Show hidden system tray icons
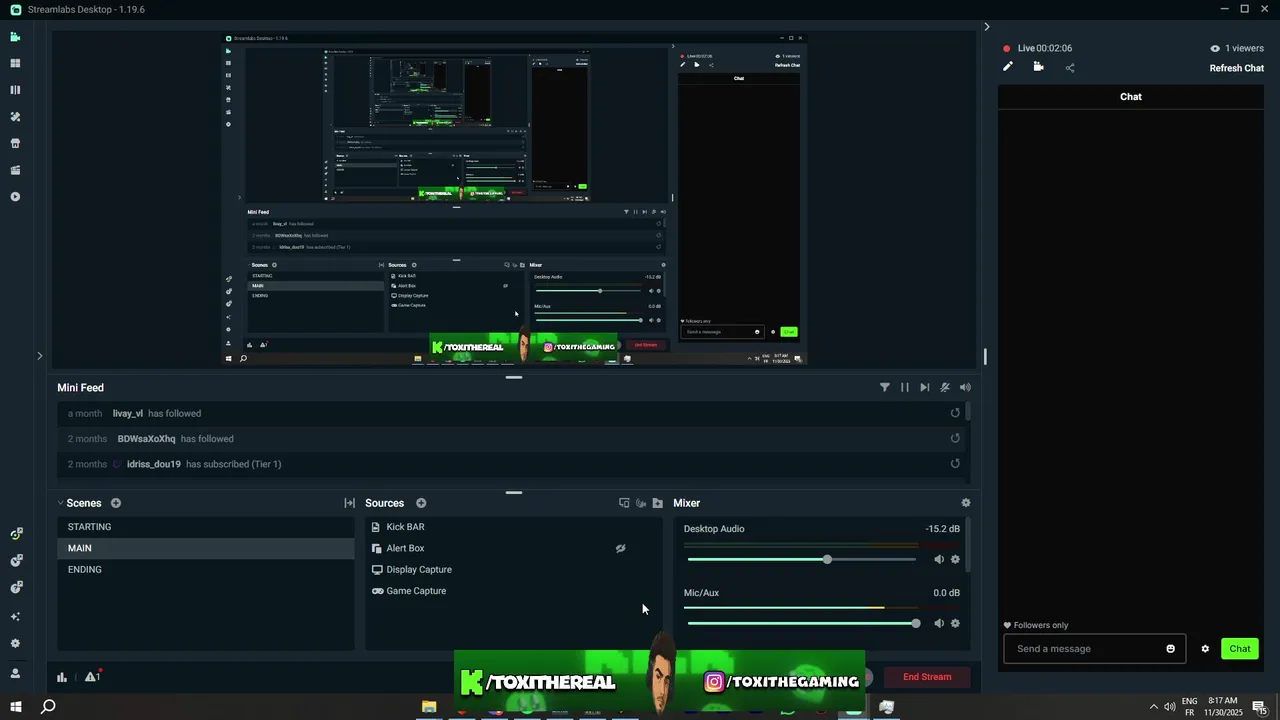1280x720 pixels. pyautogui.click(x=1153, y=707)
